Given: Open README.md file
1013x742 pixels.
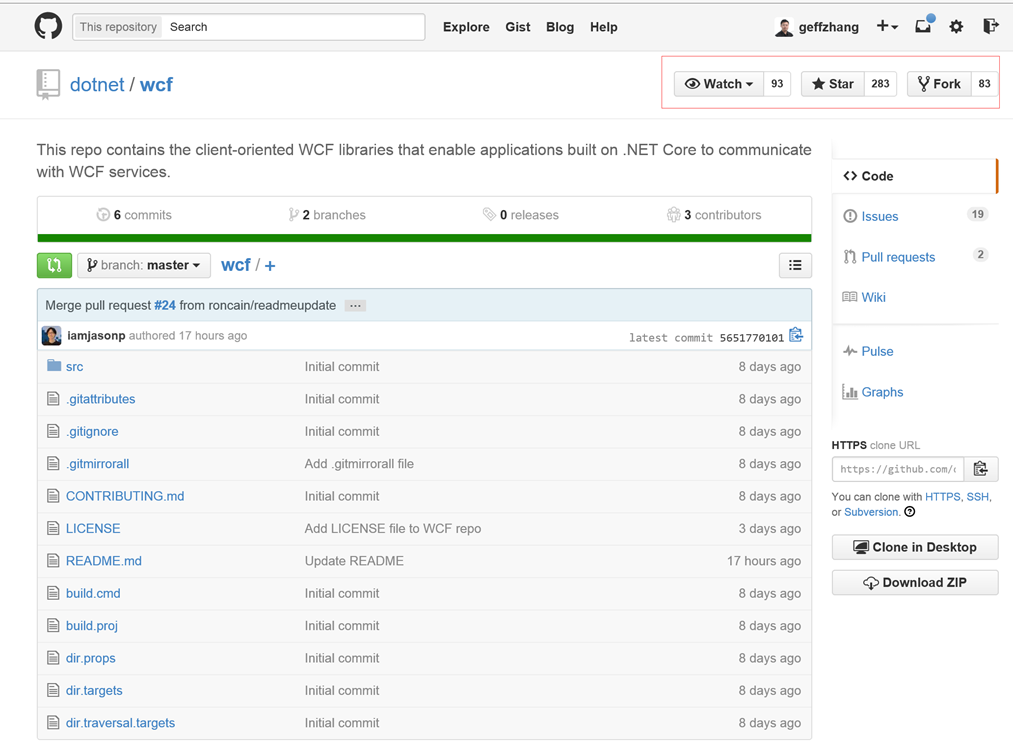Looking at the screenshot, I should pos(103,561).
